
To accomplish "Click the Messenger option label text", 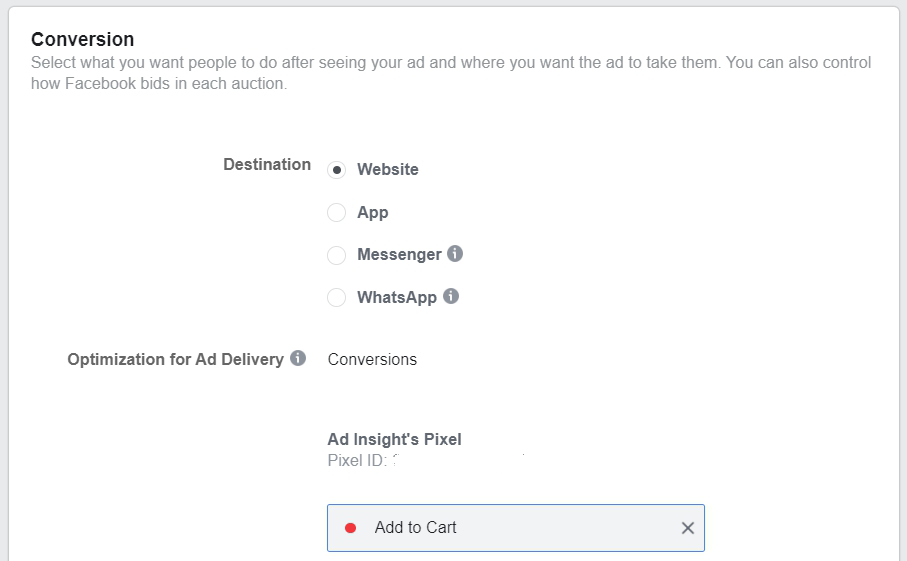I will 399,255.
